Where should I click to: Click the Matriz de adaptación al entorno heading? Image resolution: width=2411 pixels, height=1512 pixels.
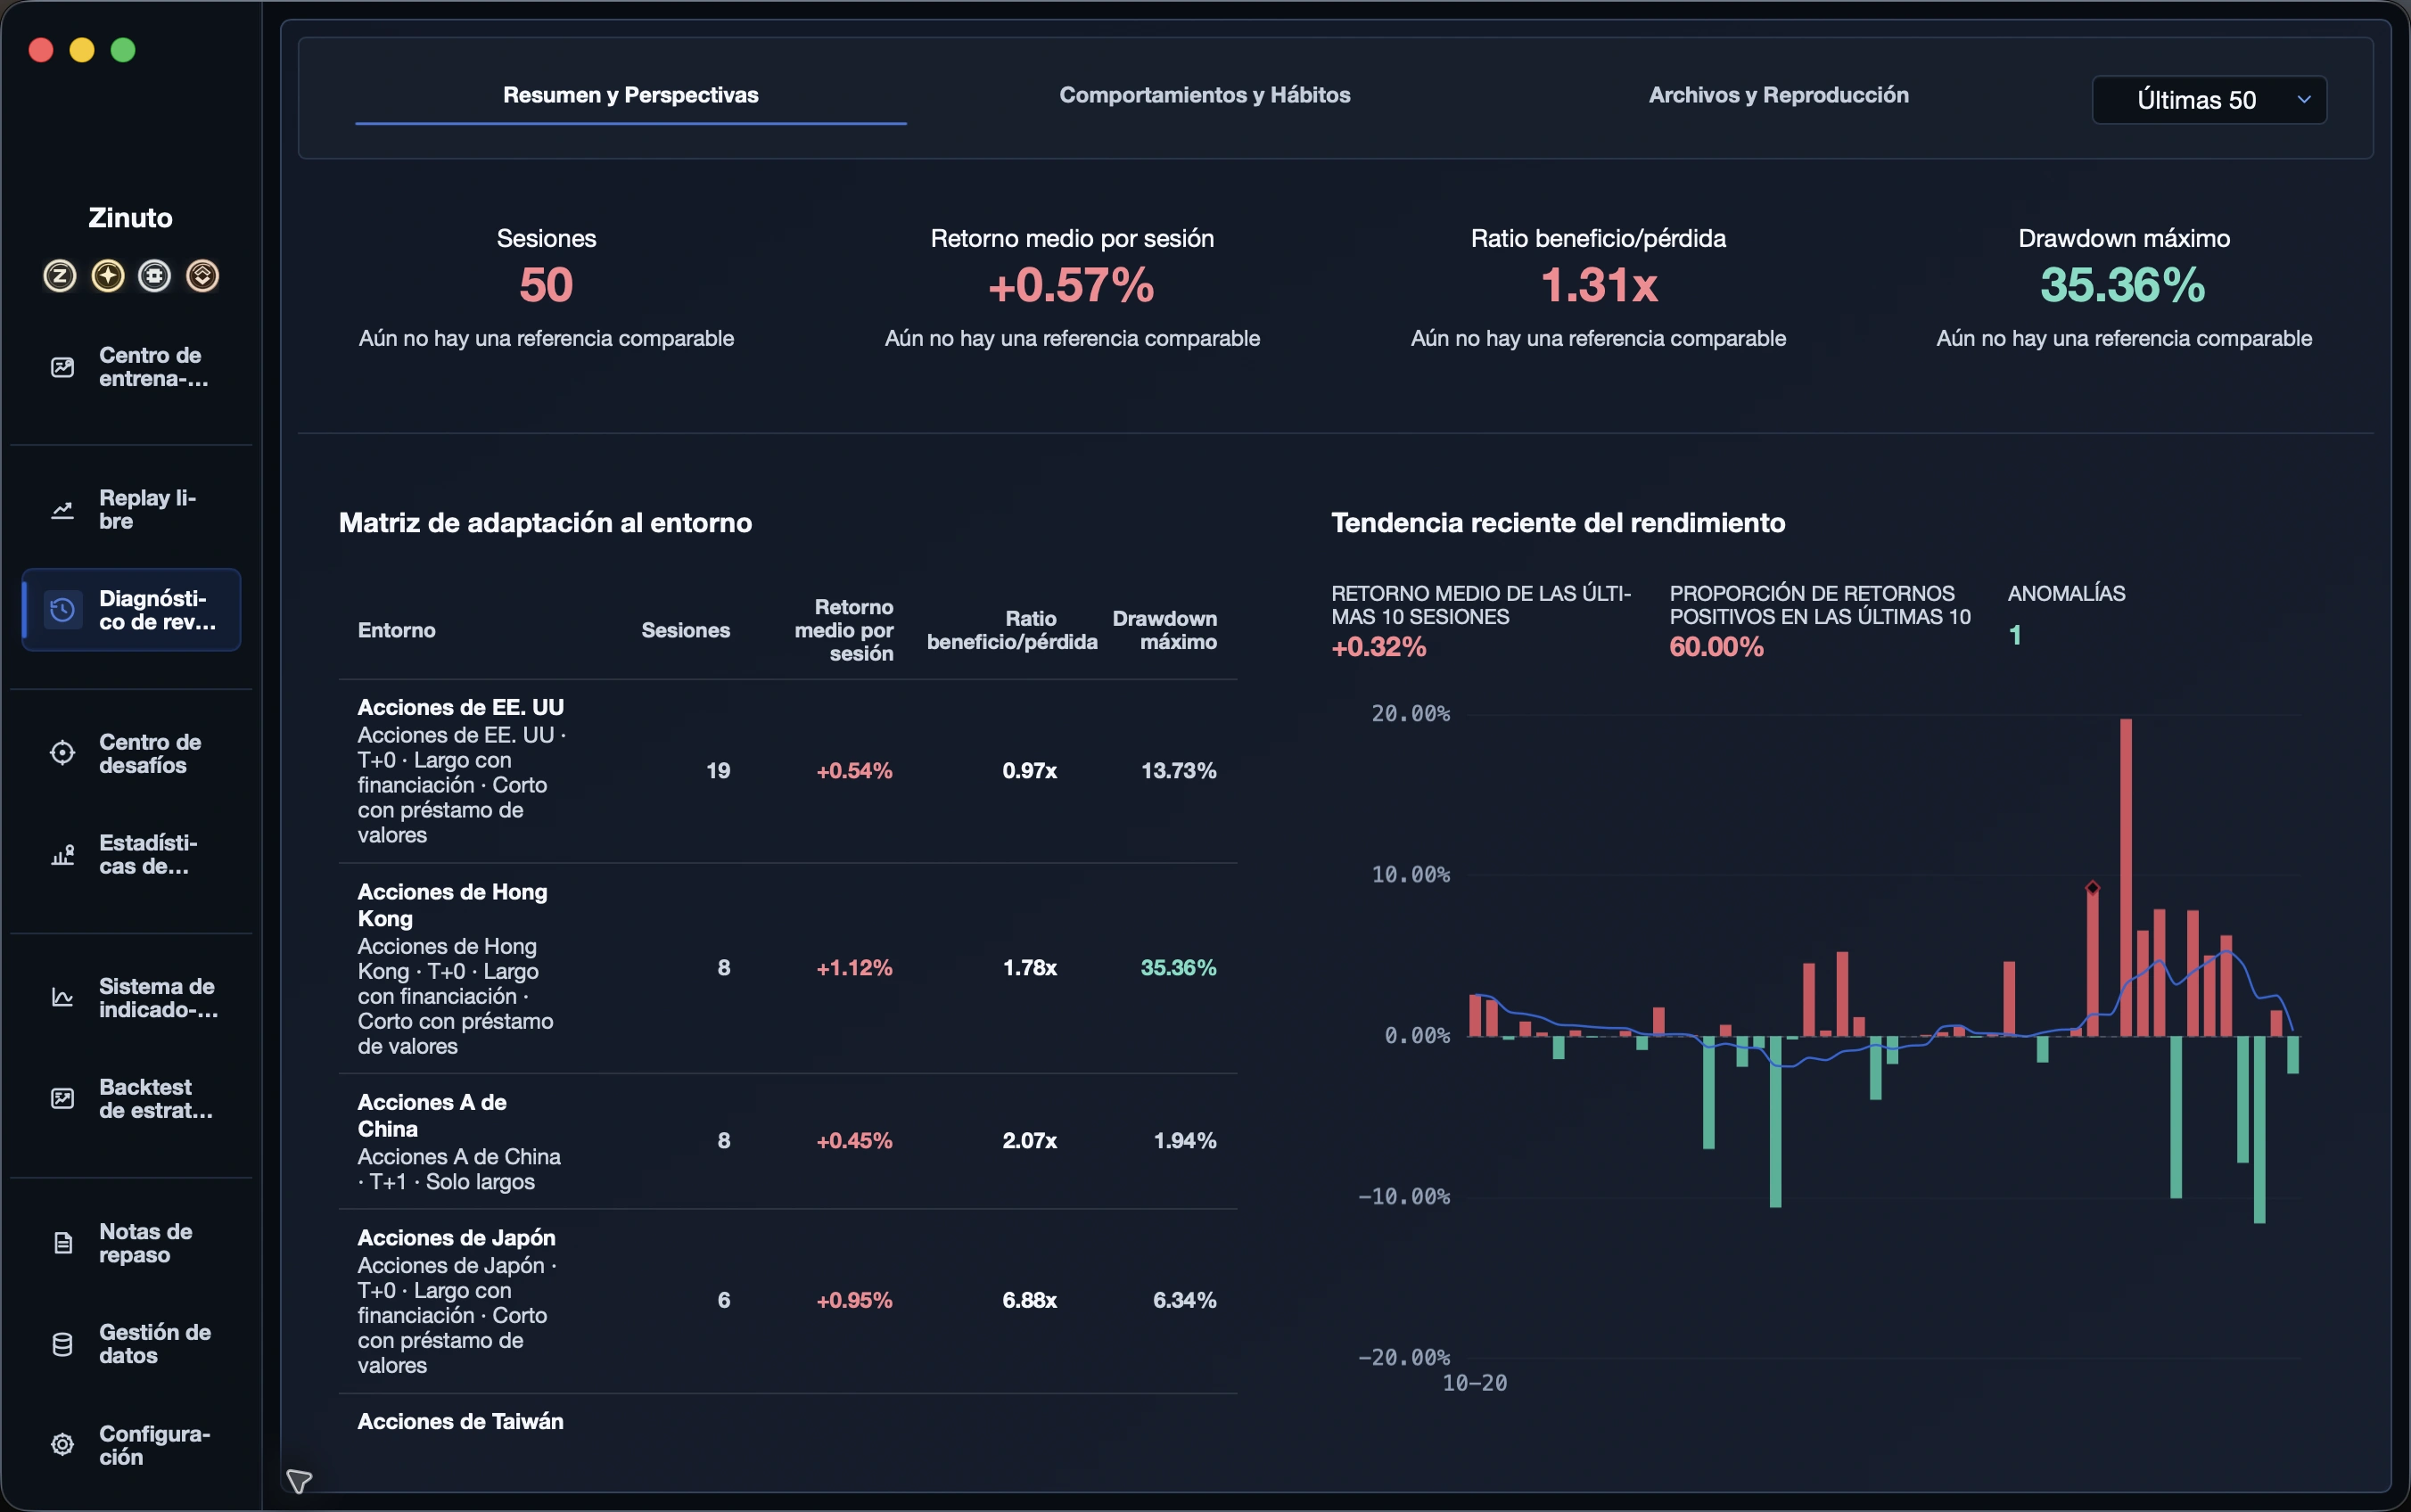point(545,523)
